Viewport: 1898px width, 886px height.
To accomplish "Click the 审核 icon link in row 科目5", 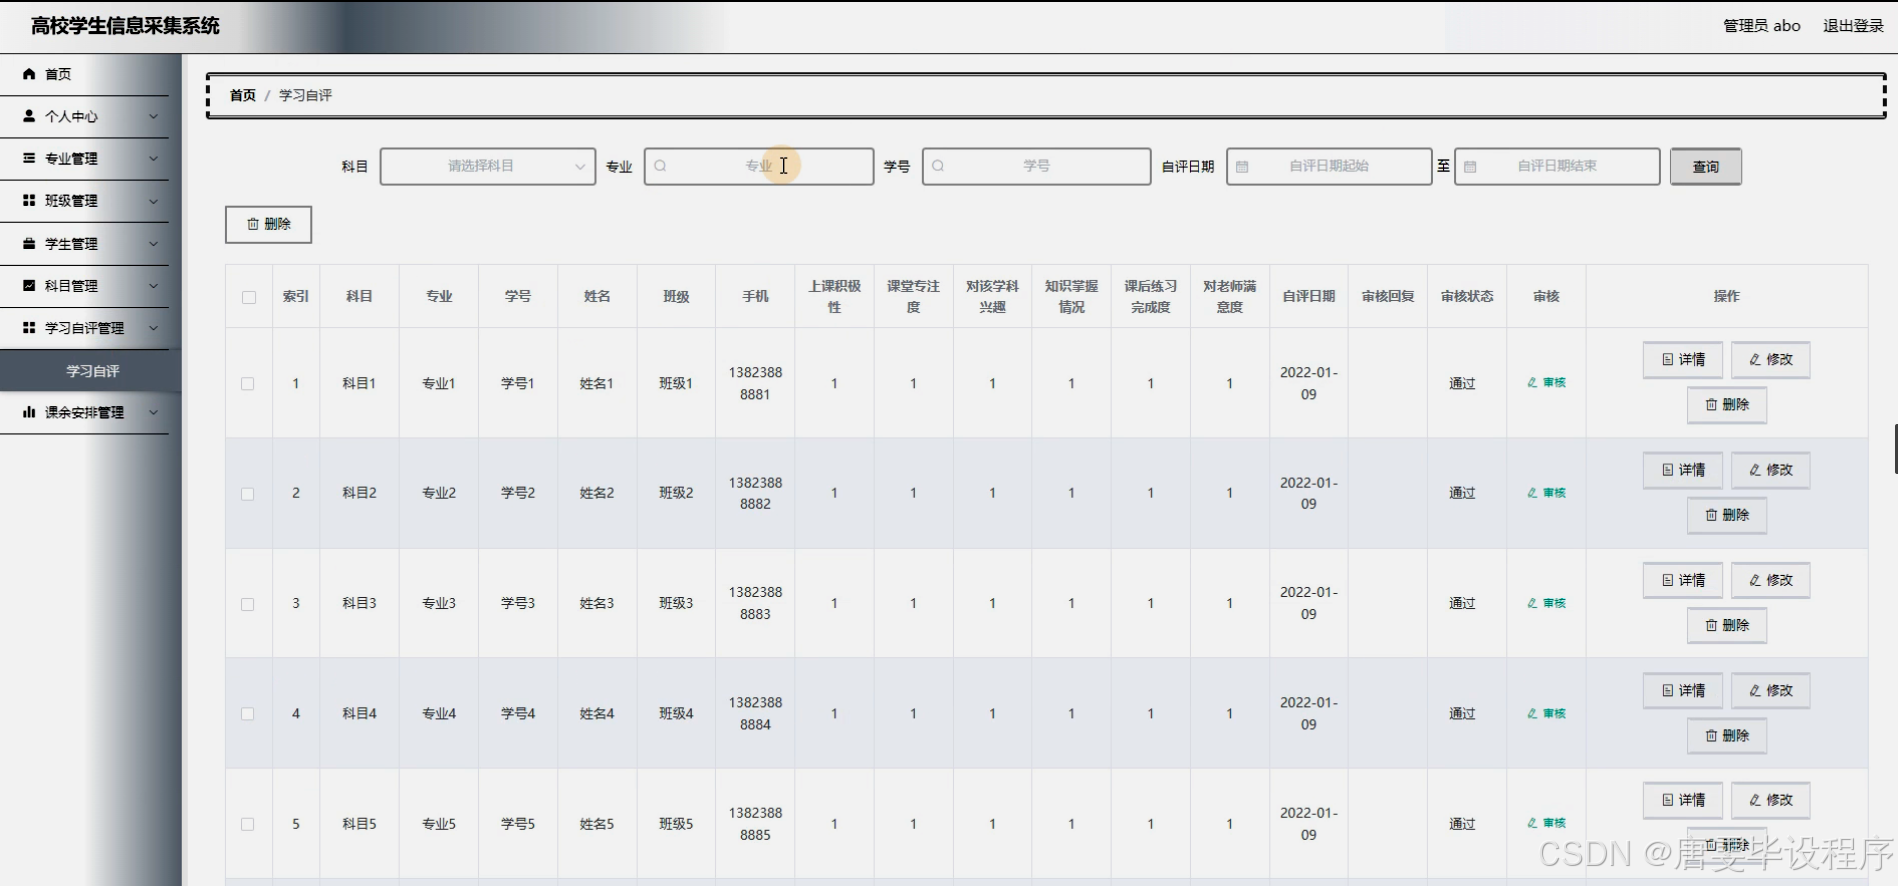I will (1546, 823).
